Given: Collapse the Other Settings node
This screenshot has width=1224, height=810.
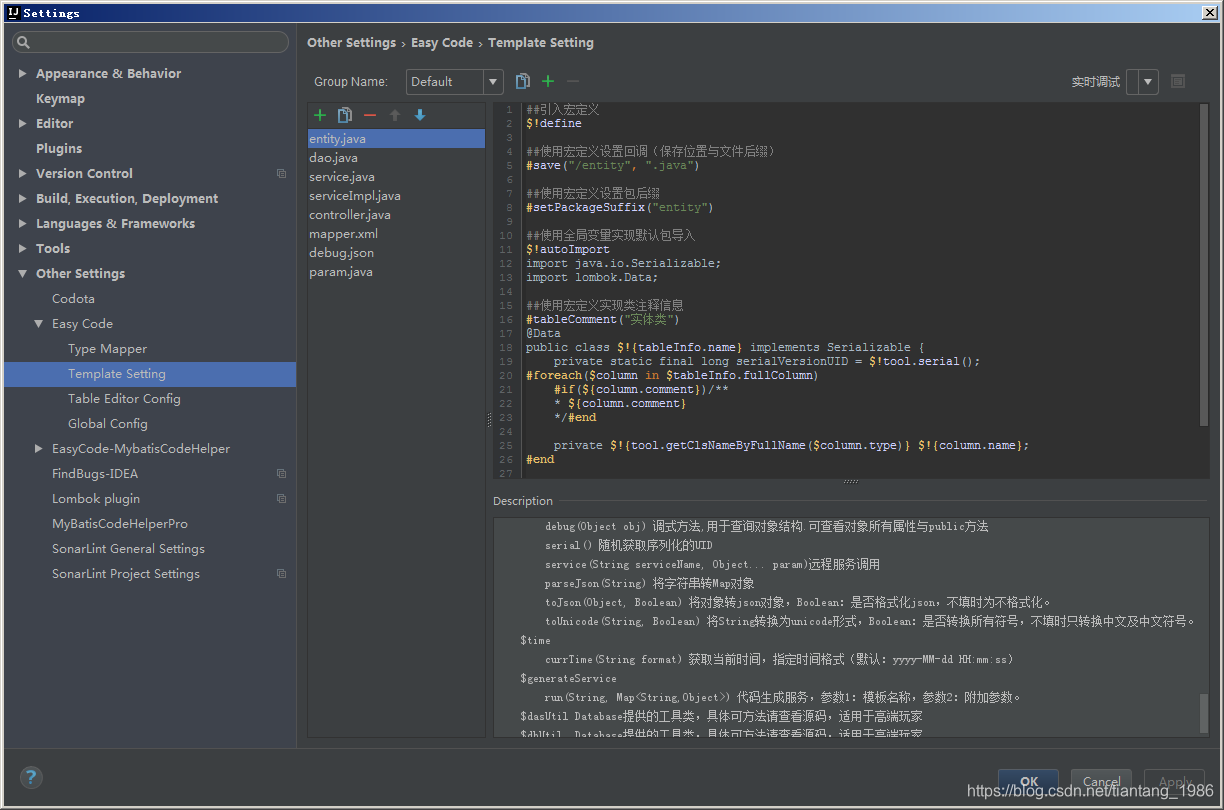Looking at the screenshot, I should point(23,274).
